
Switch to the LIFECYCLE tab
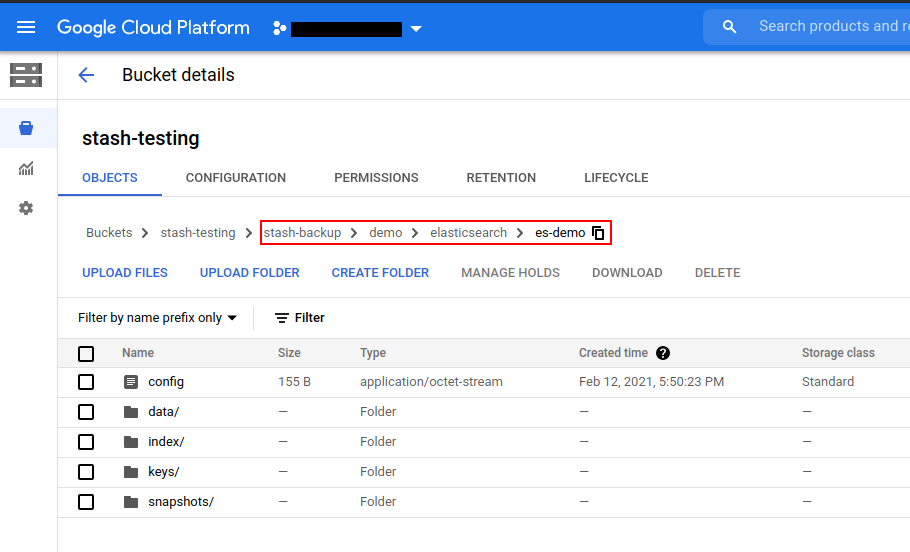tap(616, 178)
